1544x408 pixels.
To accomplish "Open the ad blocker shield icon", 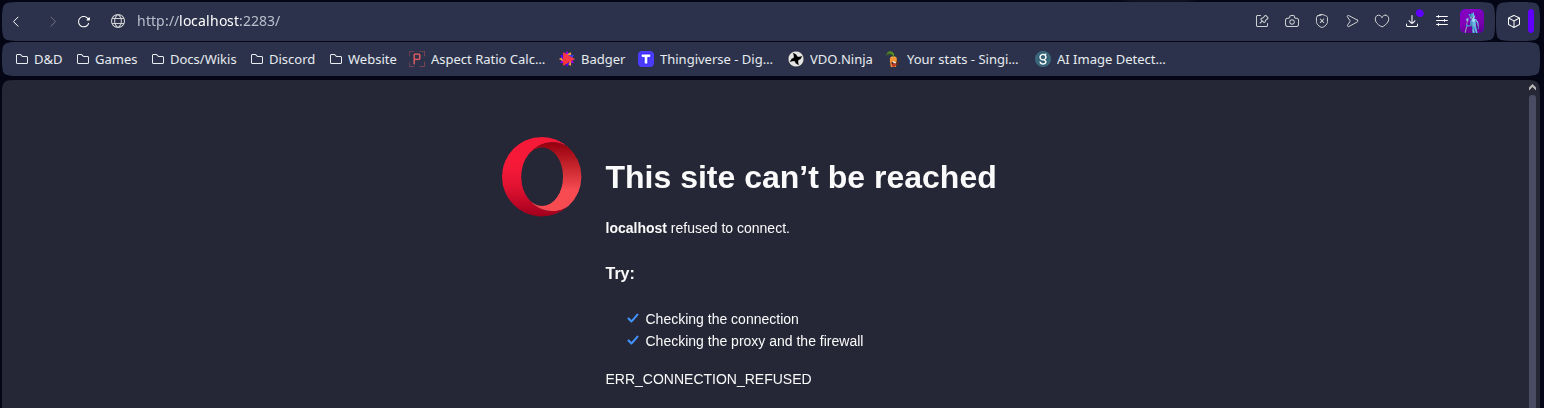I will coord(1322,21).
